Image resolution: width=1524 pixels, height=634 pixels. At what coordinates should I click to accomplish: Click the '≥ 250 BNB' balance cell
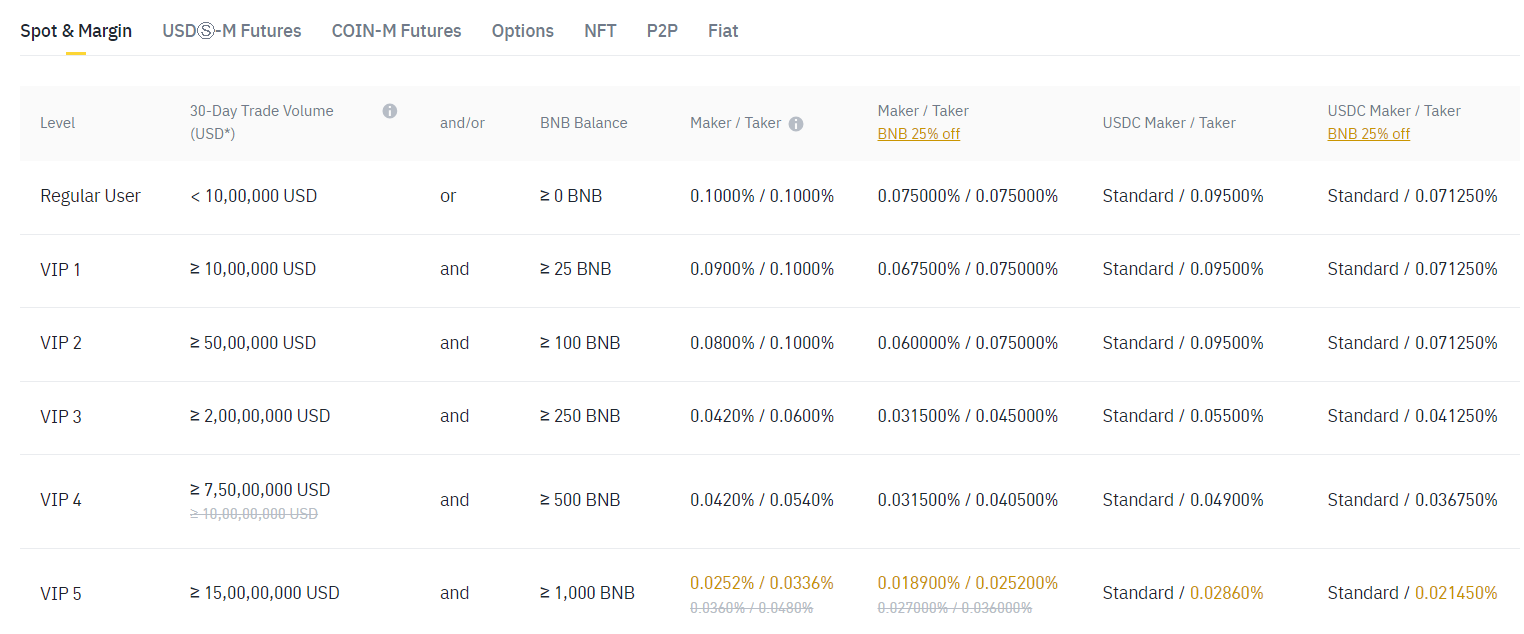[580, 416]
